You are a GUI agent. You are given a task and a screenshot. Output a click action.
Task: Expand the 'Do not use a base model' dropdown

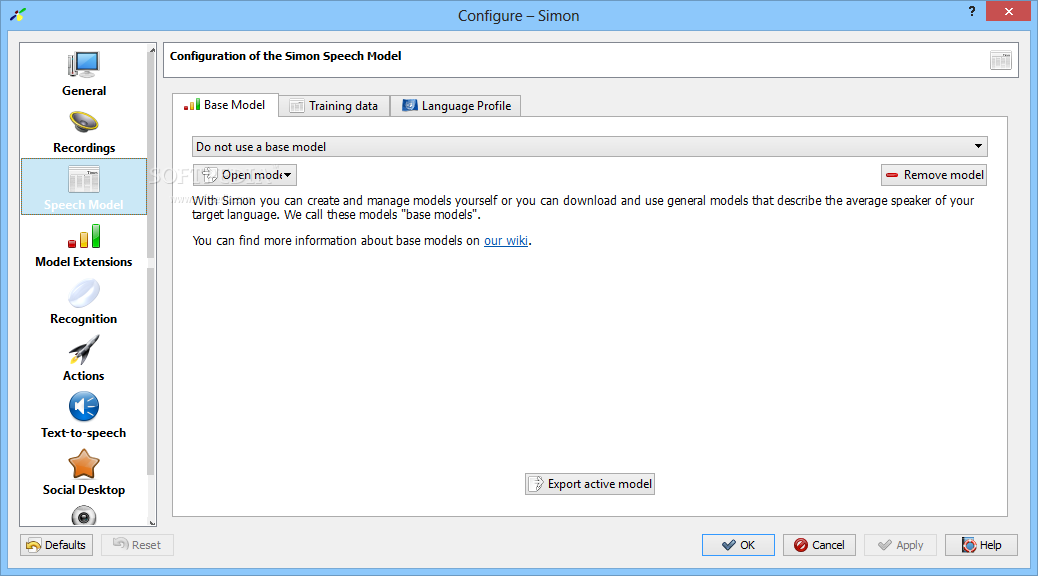point(589,146)
